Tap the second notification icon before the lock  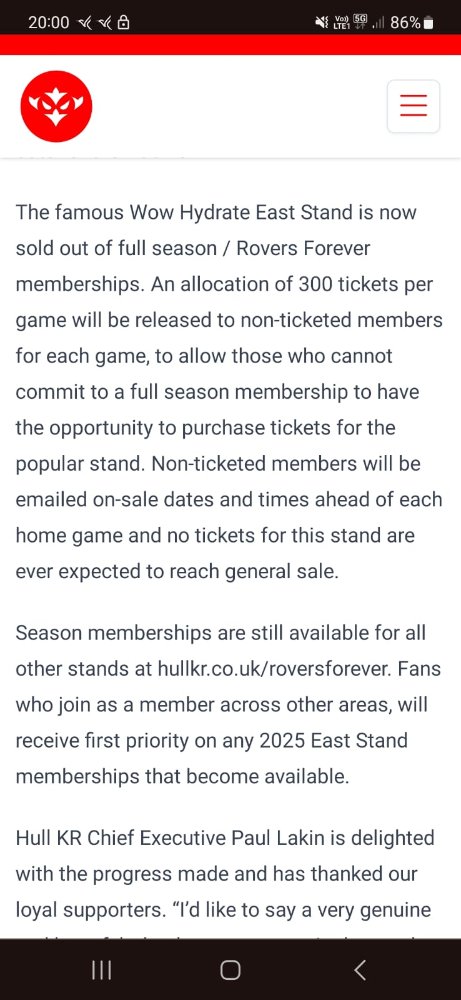(x=103, y=23)
